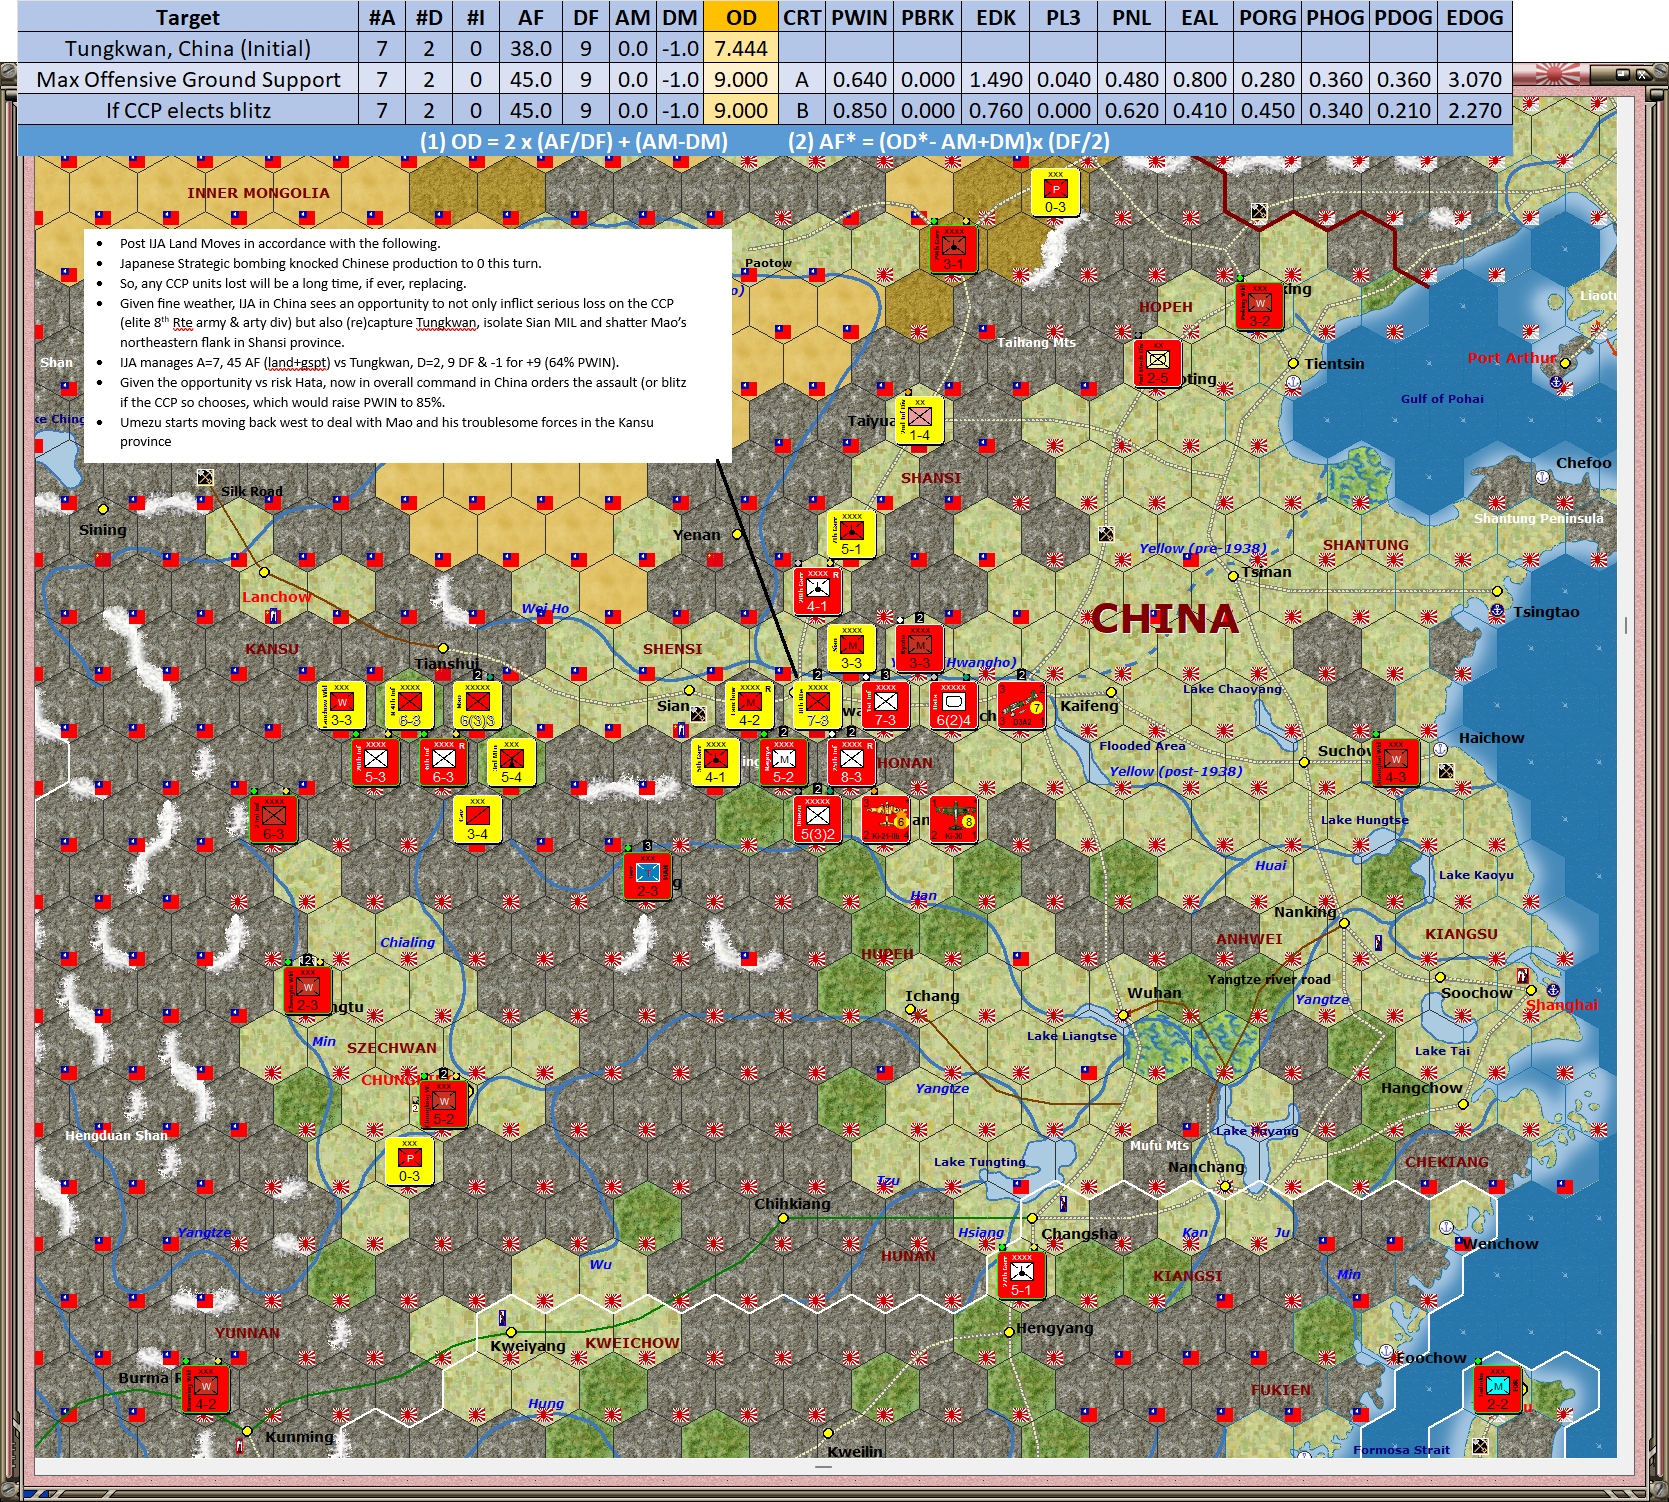Select the red 2-2 unit on Formosa

(1497, 1389)
